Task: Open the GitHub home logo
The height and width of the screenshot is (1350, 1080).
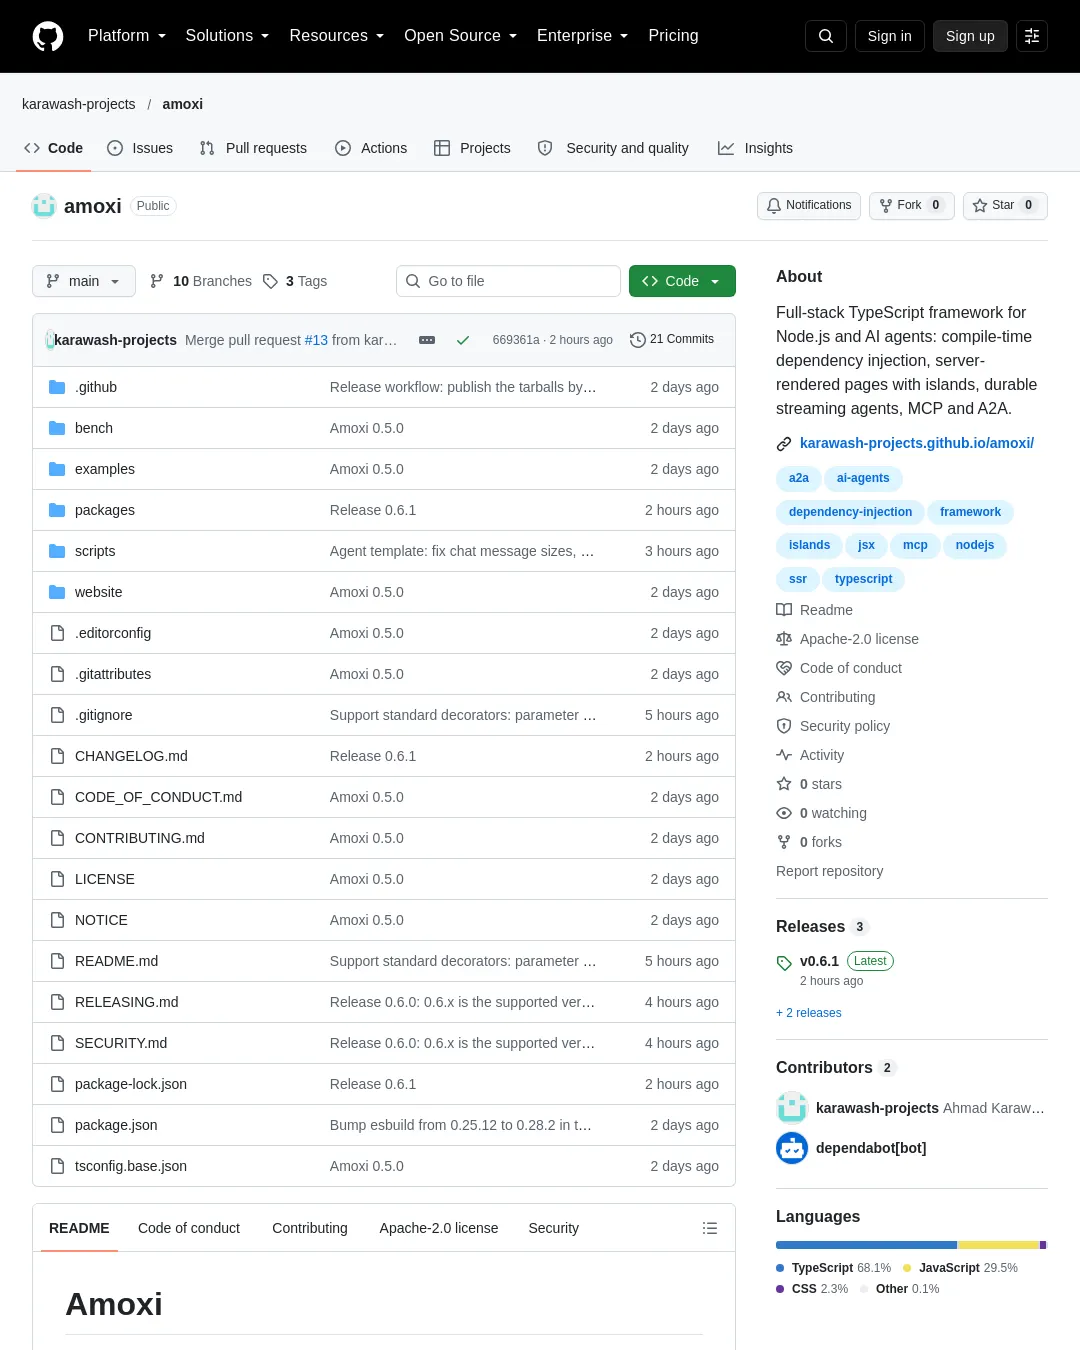Action: [x=48, y=36]
